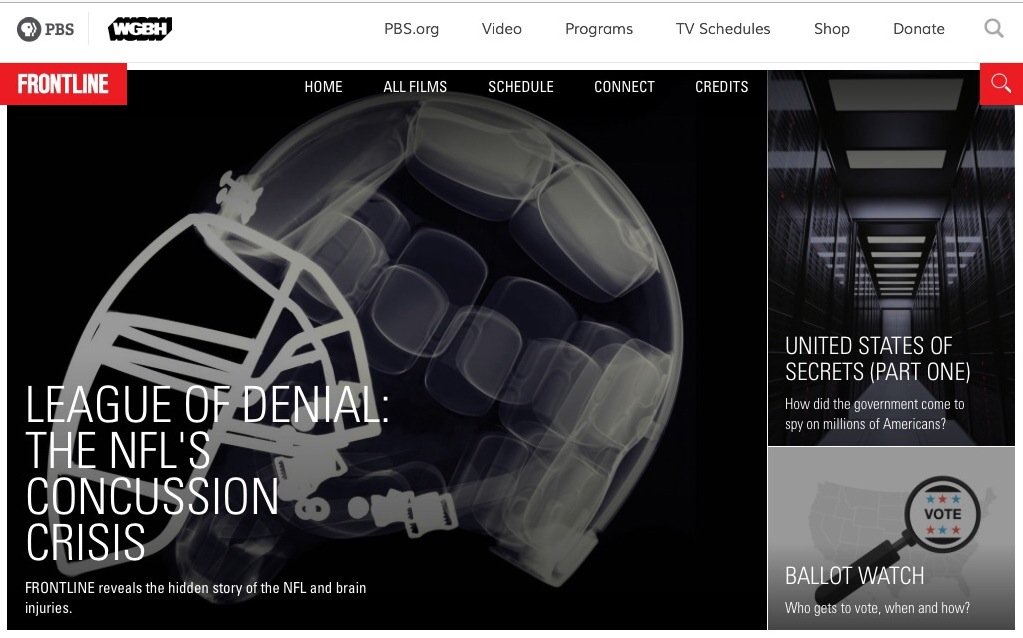The height and width of the screenshot is (638, 1023).
Task: Click the PBS logo icon
Action: (x=45, y=29)
